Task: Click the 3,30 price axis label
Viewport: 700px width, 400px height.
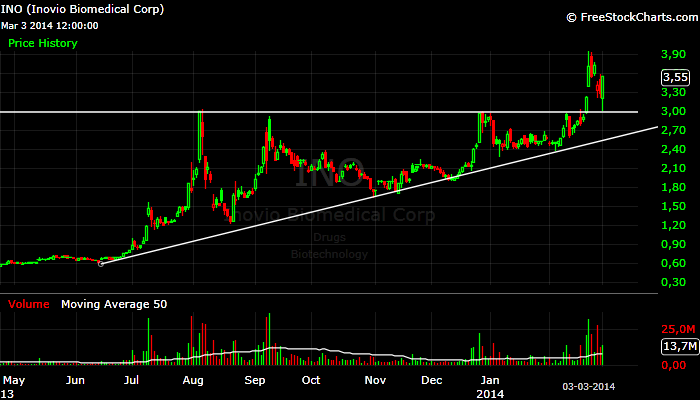Action: pyautogui.click(x=674, y=92)
